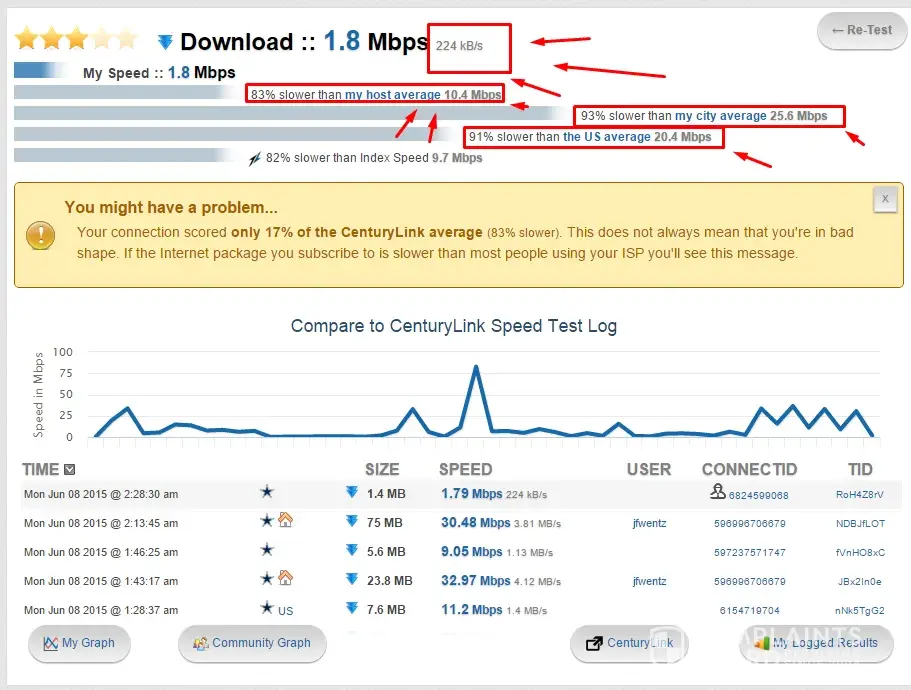The width and height of the screenshot is (911, 690).
Task: Click the graph icon on My Graph button
Action: click(51, 644)
